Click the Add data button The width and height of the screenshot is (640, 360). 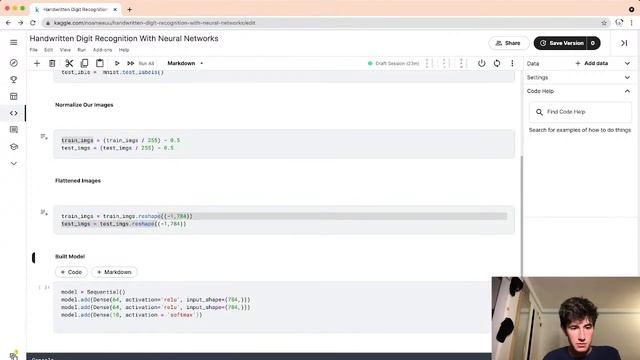pyautogui.click(x=591, y=63)
